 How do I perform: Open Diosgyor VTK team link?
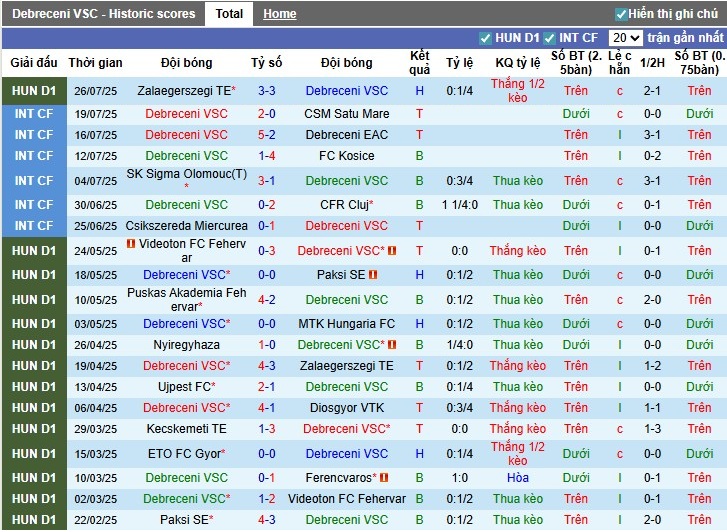pos(347,408)
